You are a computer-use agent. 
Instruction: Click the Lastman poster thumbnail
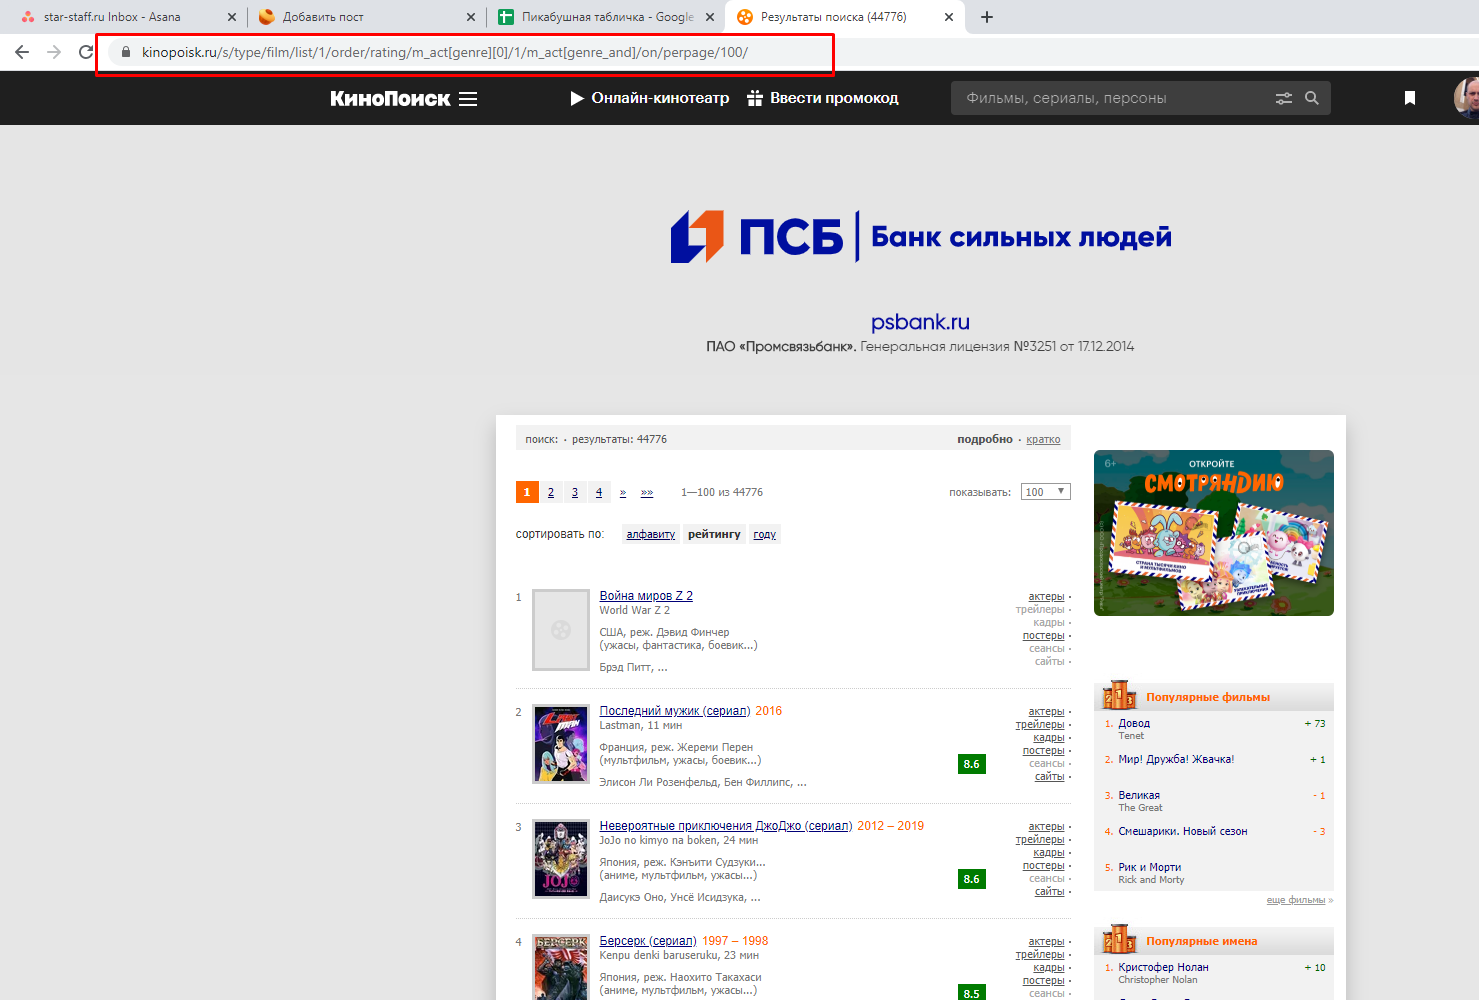(x=561, y=744)
